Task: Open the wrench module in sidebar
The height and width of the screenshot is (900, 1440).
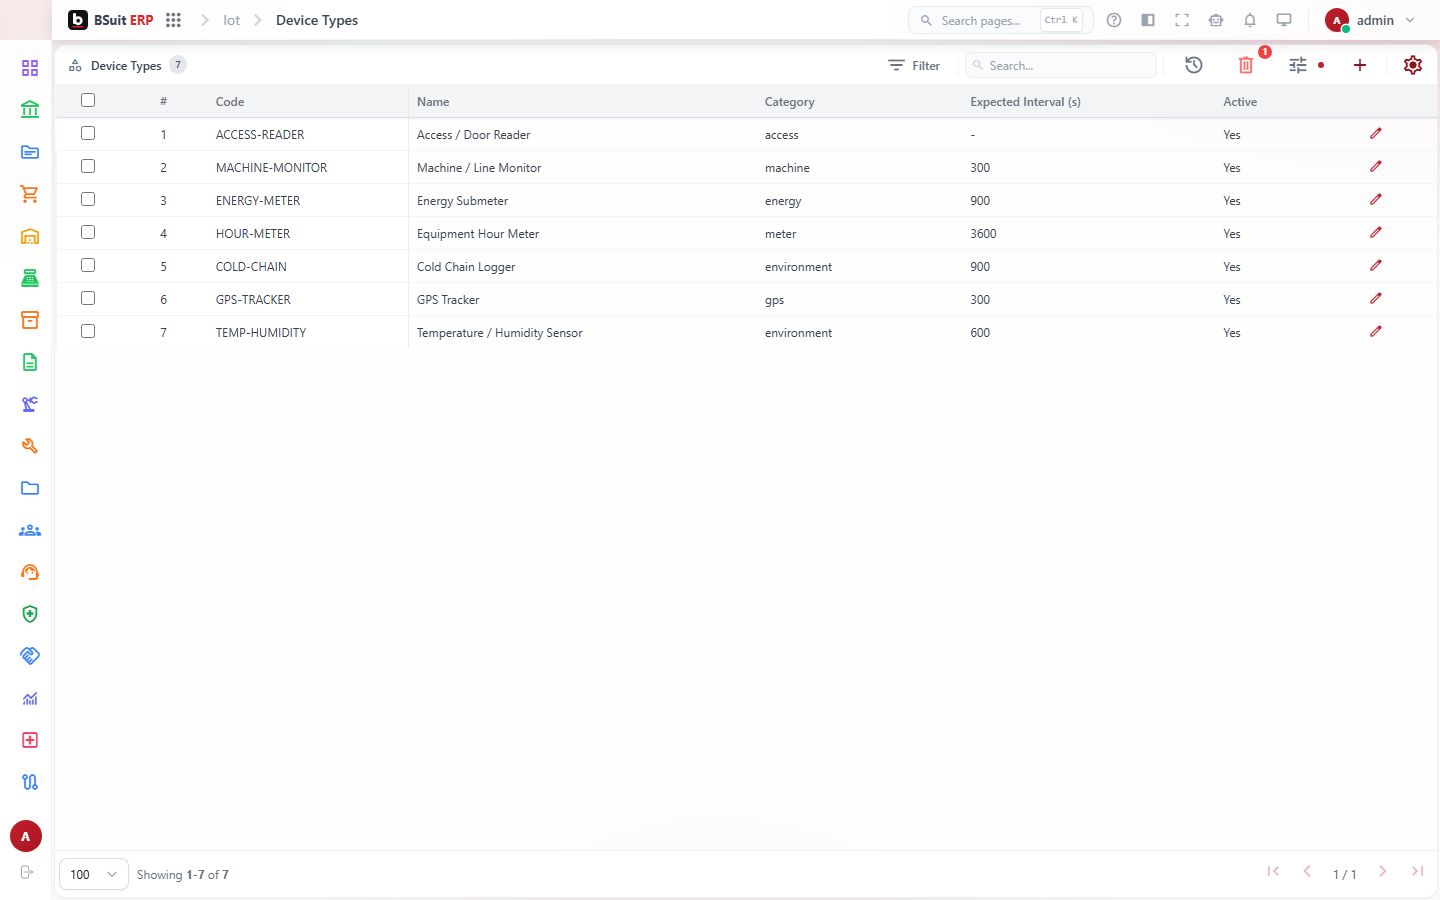Action: 30,446
